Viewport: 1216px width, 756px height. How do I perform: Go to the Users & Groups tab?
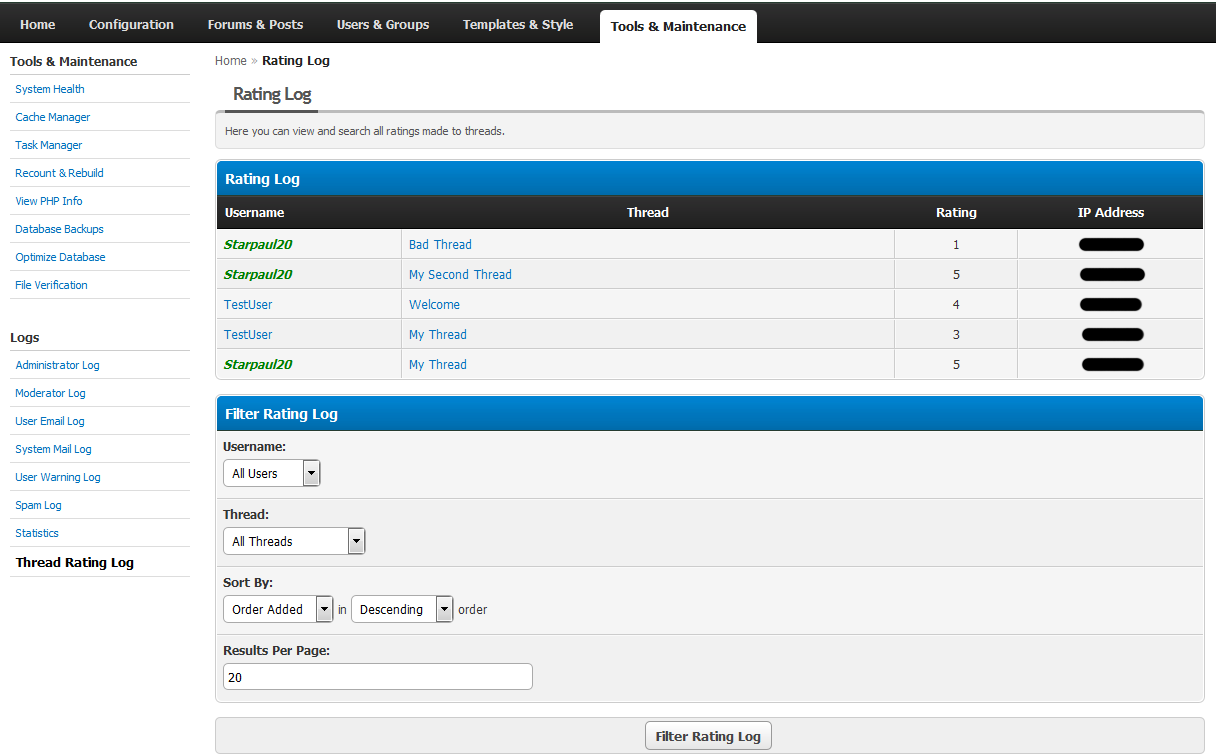pyautogui.click(x=383, y=25)
